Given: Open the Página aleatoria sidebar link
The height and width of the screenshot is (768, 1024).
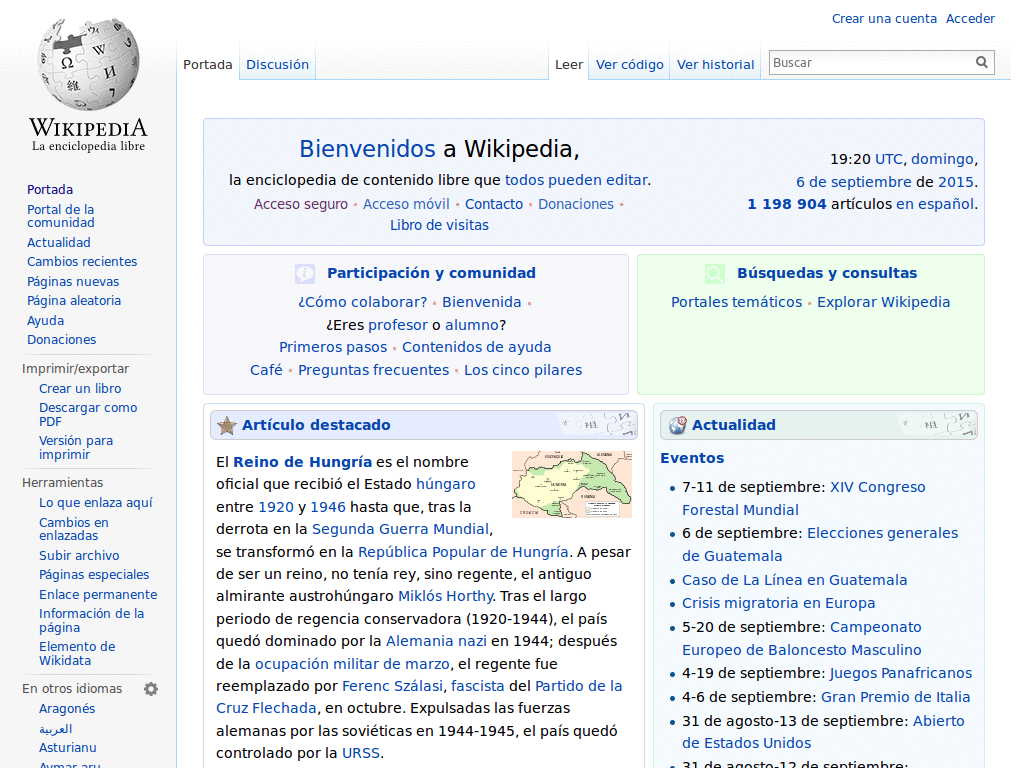Looking at the screenshot, I should click(x=73, y=301).
